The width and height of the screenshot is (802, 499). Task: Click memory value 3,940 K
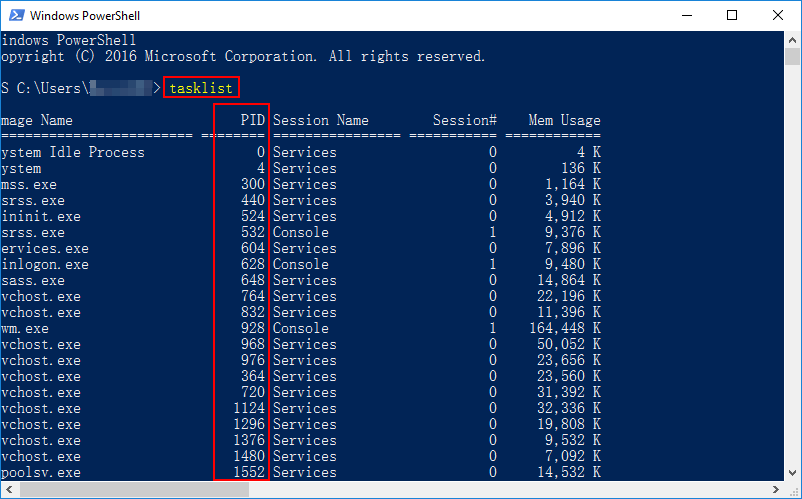point(573,200)
